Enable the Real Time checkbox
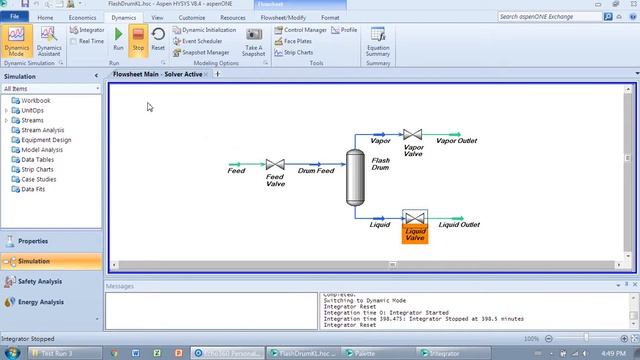This screenshot has width=640, height=360. click(x=73, y=41)
